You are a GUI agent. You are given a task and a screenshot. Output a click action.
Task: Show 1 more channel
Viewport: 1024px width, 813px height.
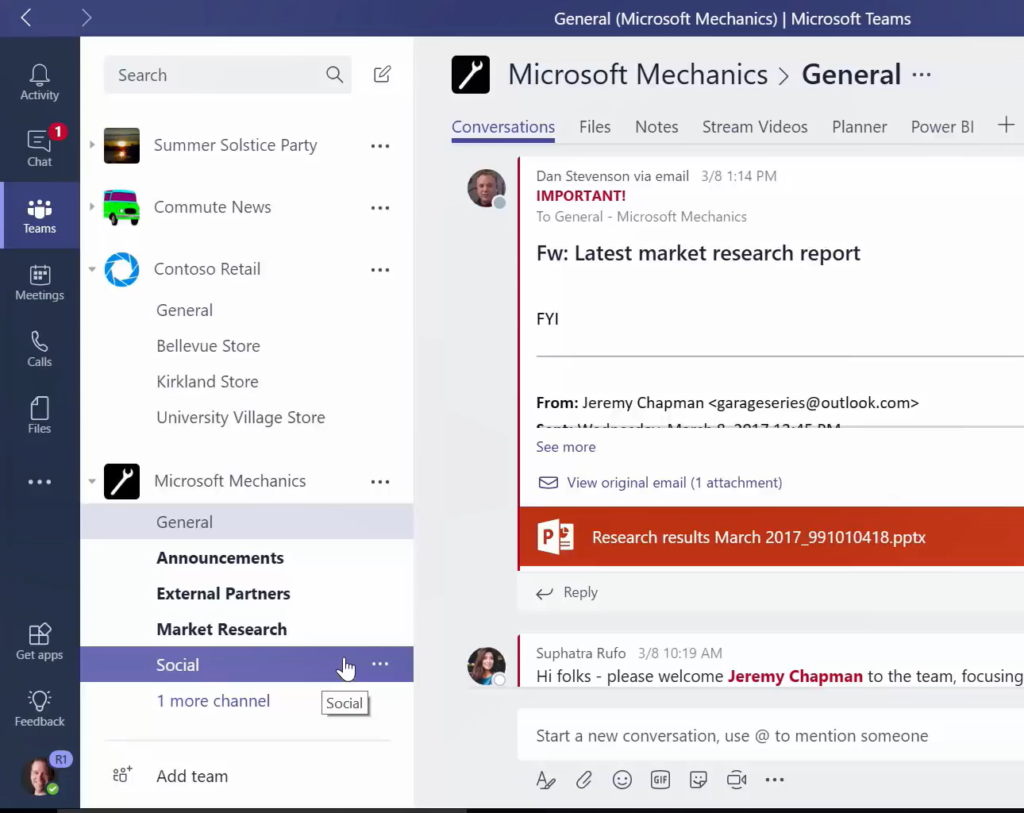click(x=213, y=701)
